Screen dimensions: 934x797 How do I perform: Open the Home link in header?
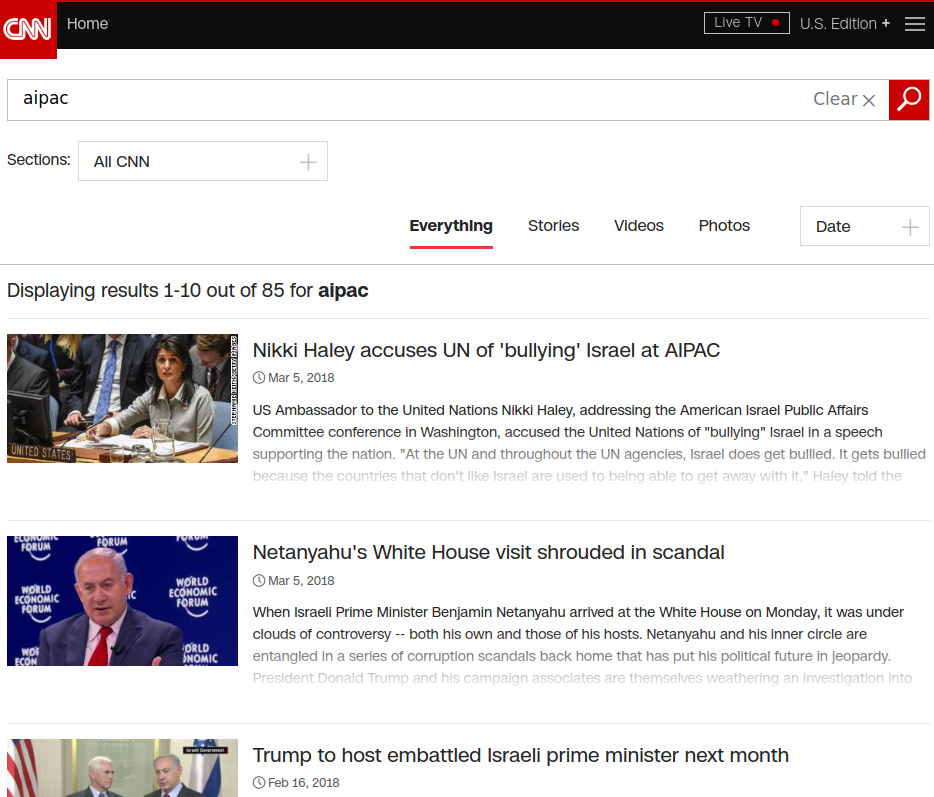(x=88, y=24)
